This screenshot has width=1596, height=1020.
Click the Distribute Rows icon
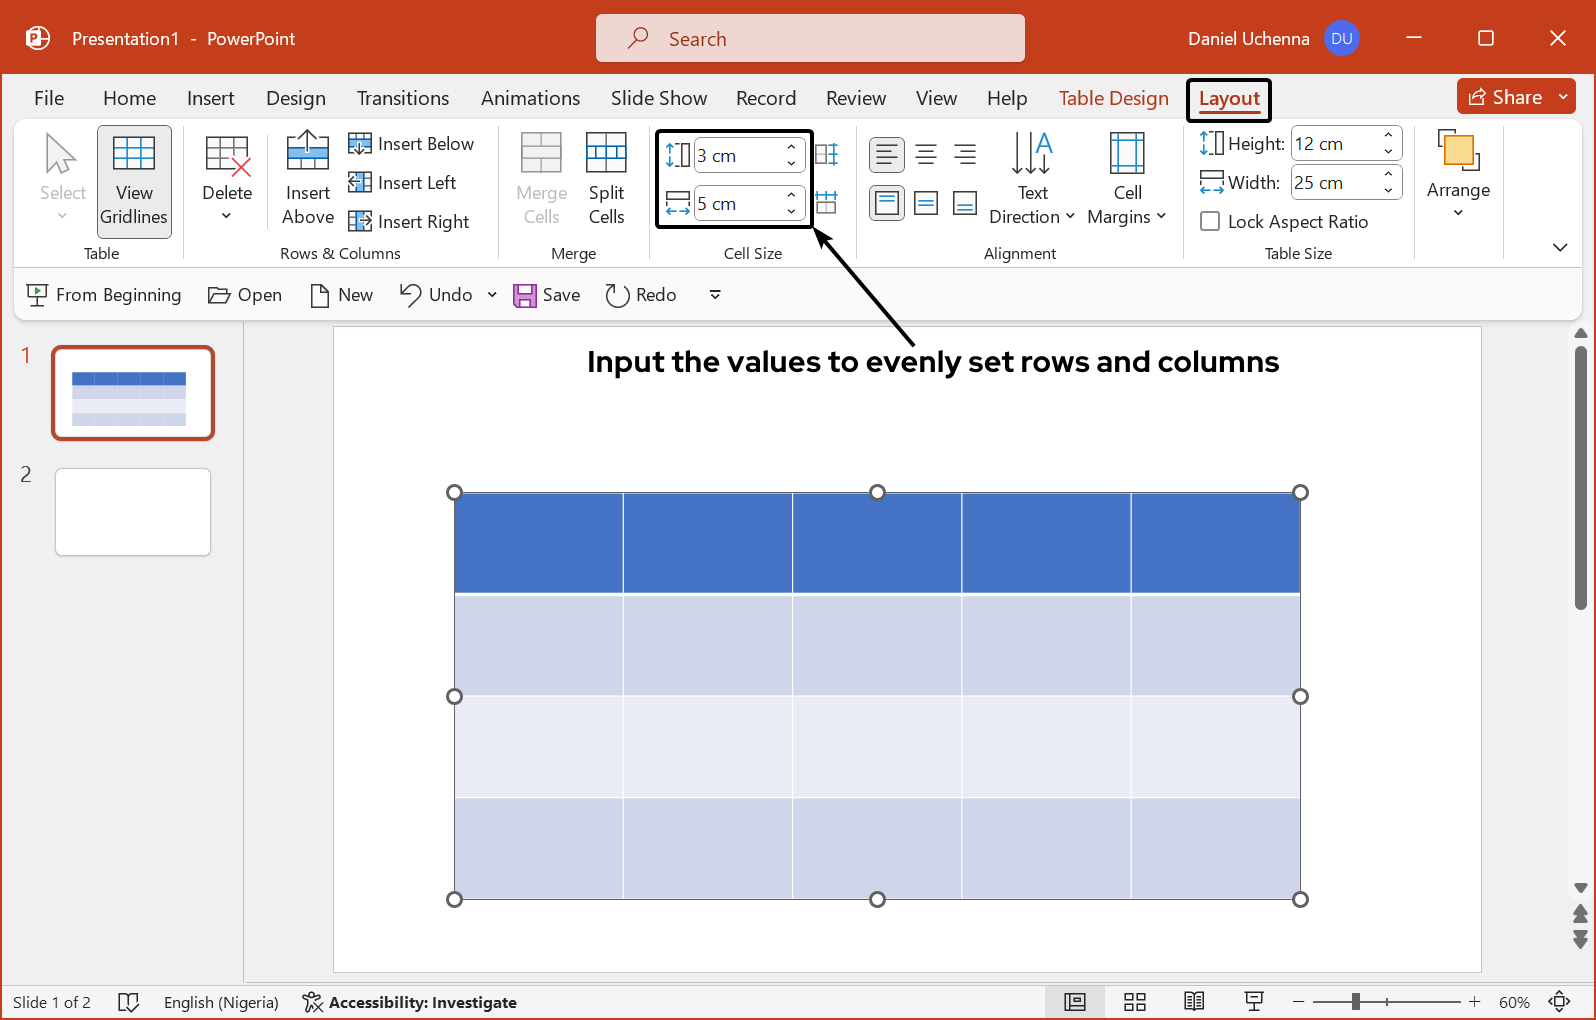[826, 155]
